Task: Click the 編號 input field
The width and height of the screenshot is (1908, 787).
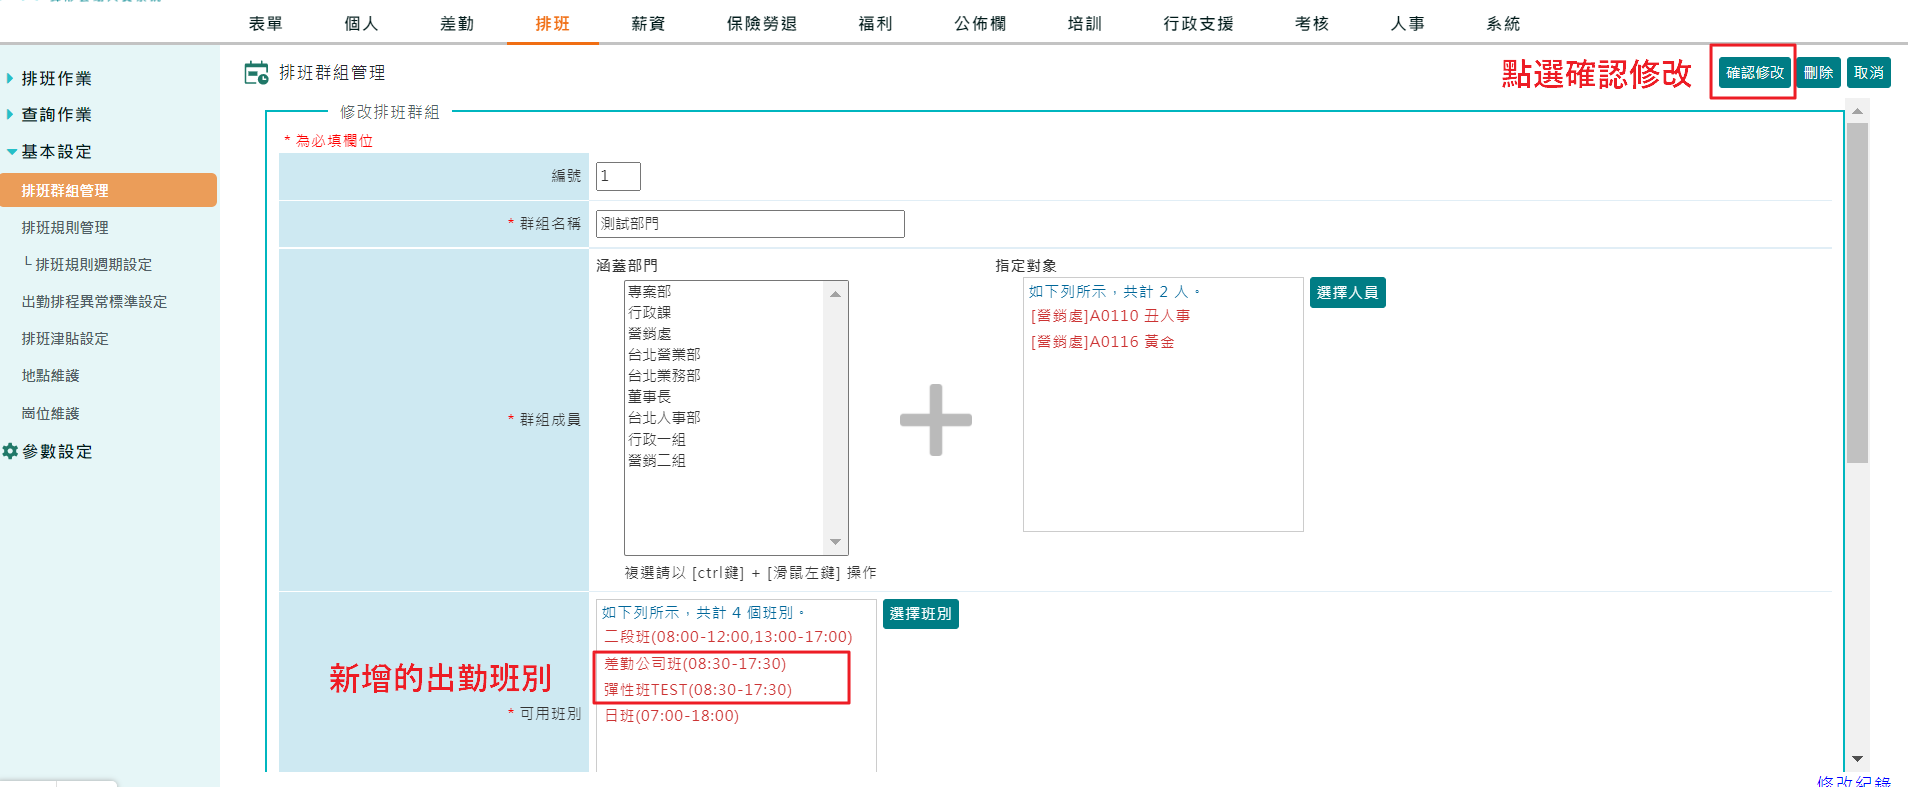Action: (x=618, y=176)
